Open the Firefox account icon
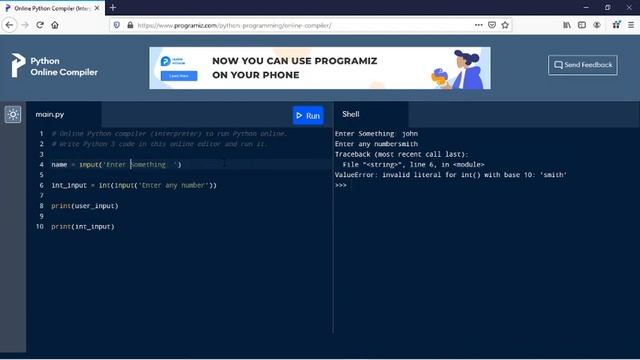 (597, 25)
